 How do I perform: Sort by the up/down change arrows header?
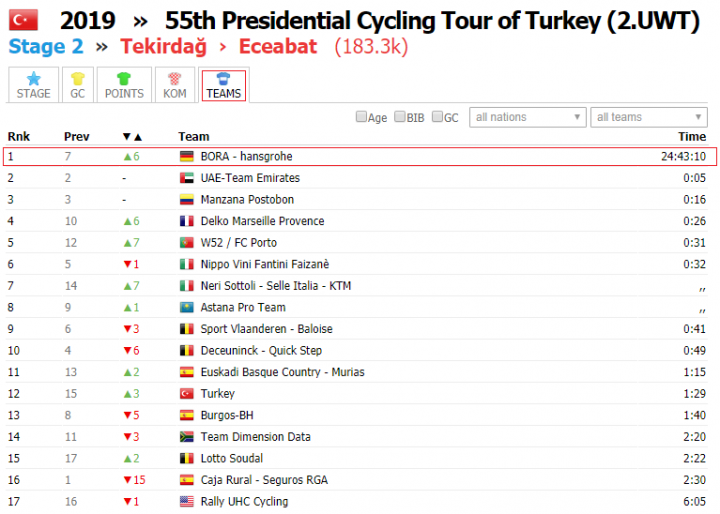(133, 136)
